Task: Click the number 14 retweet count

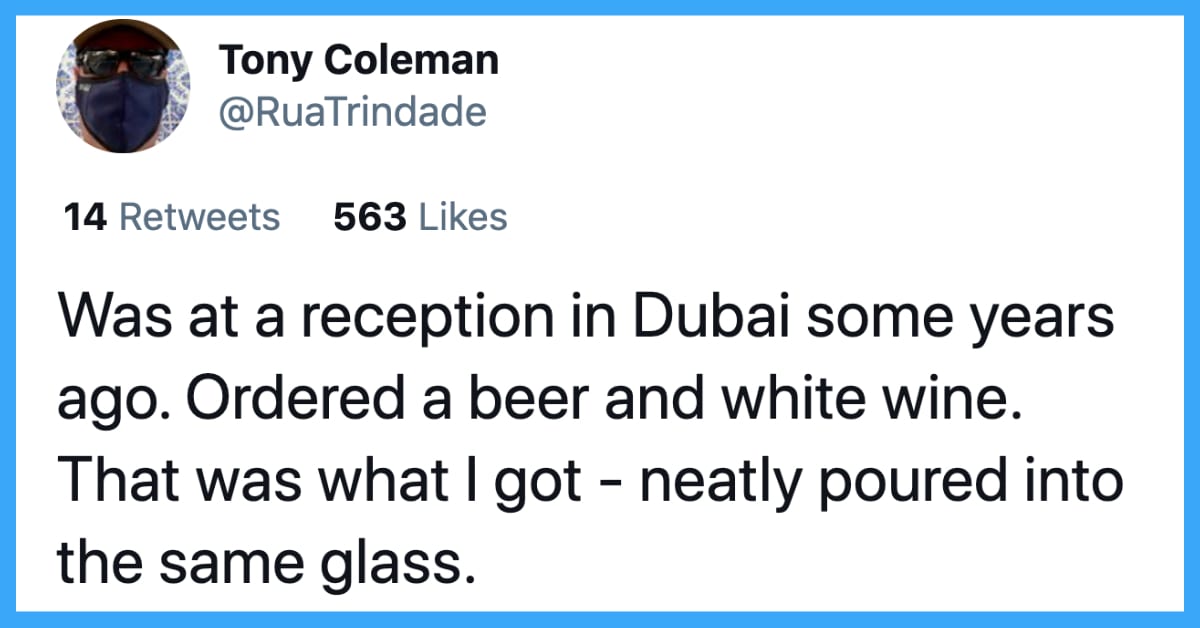Action: tap(86, 217)
